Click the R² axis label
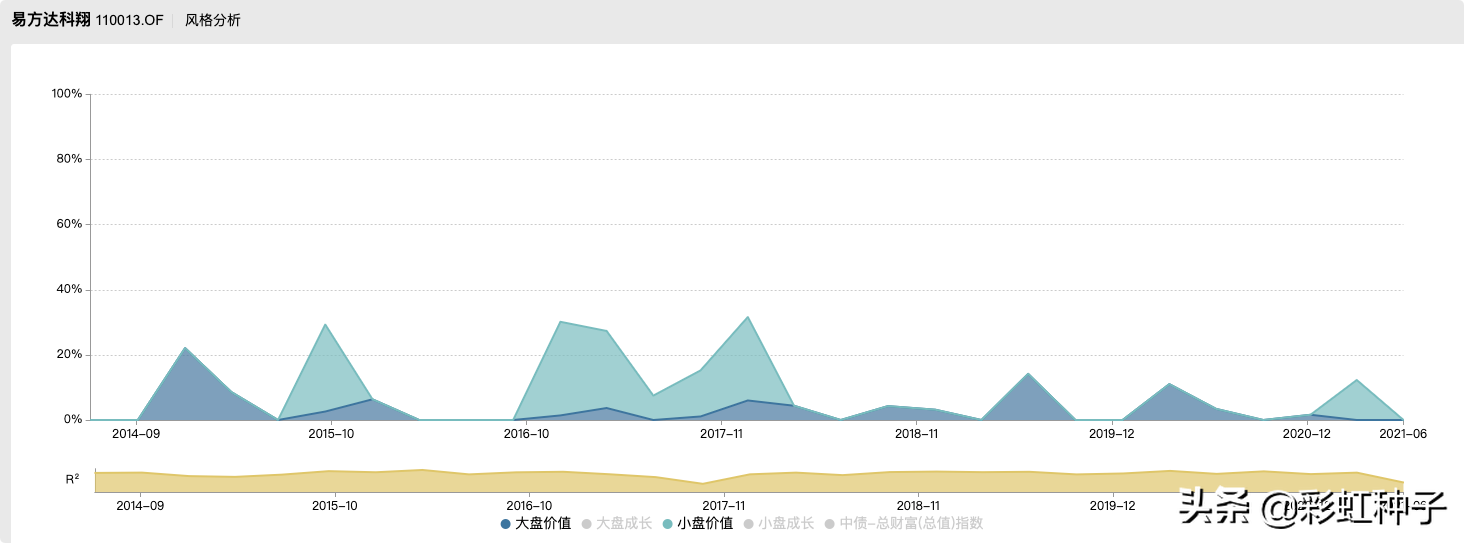1464x543 pixels. (x=72, y=479)
